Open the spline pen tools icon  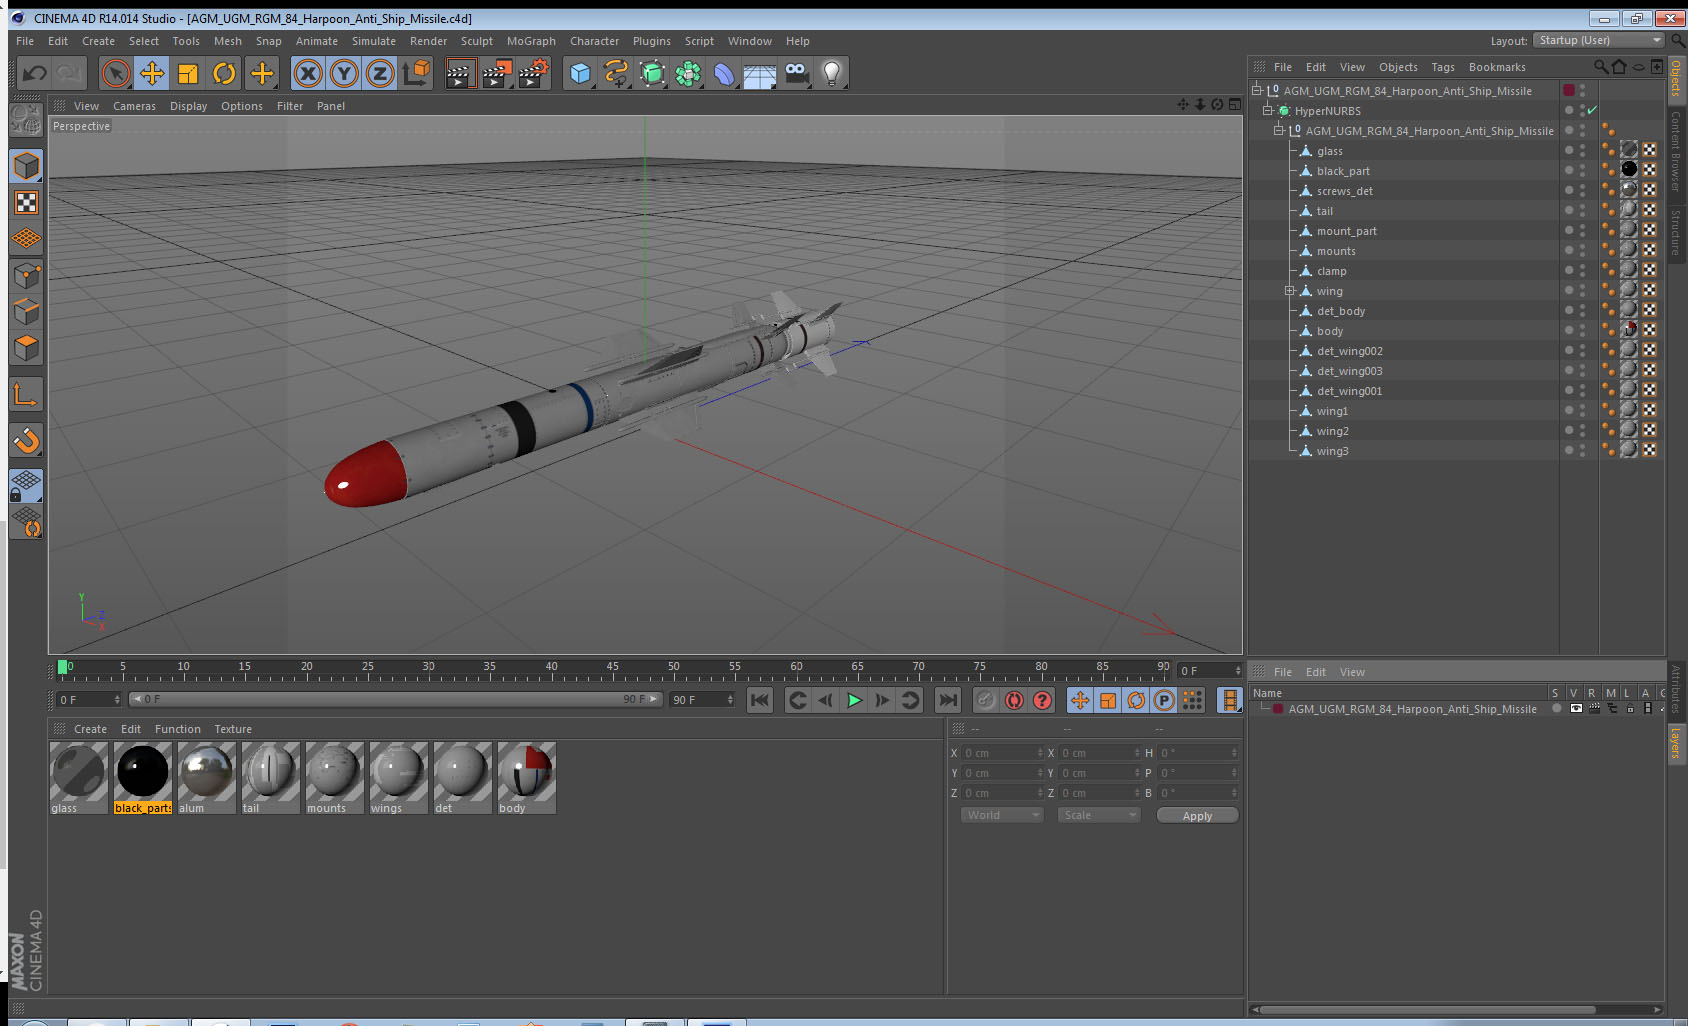616,73
